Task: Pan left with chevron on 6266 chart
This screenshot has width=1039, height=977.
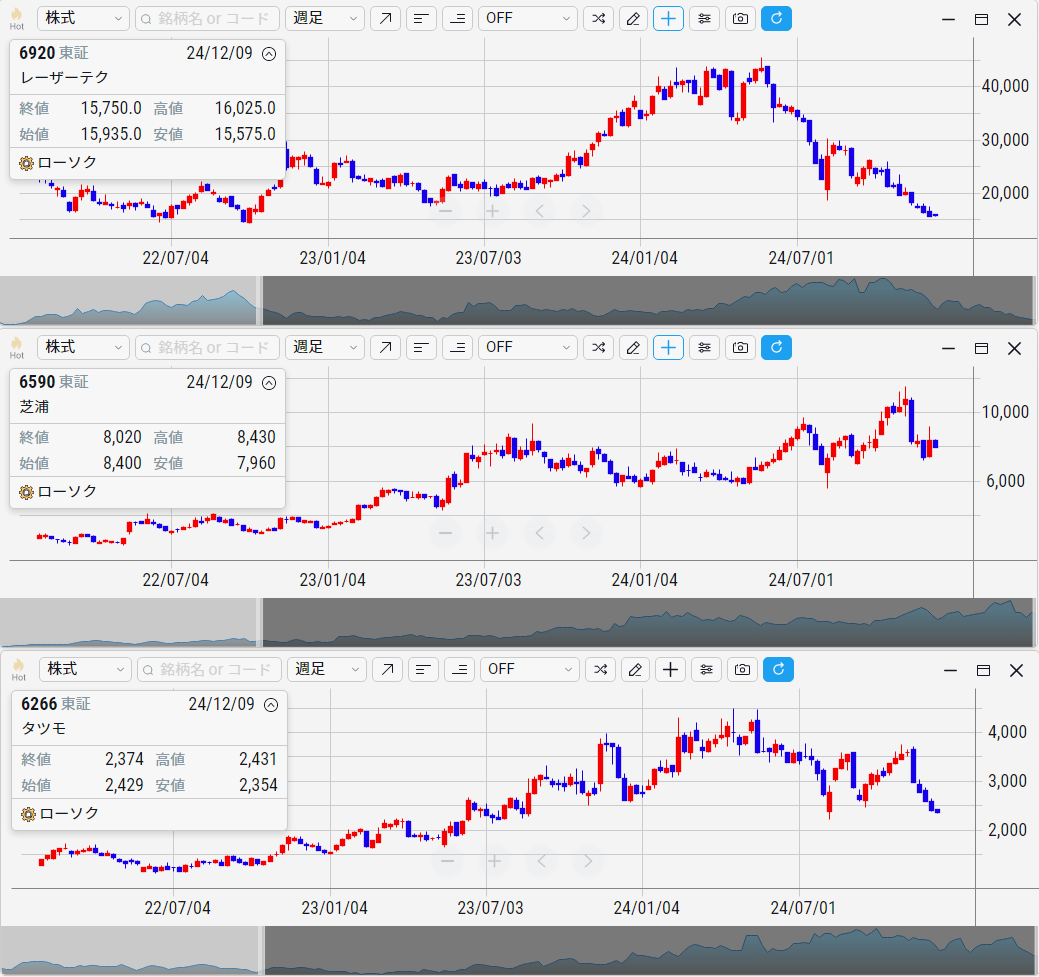Action: [541, 861]
